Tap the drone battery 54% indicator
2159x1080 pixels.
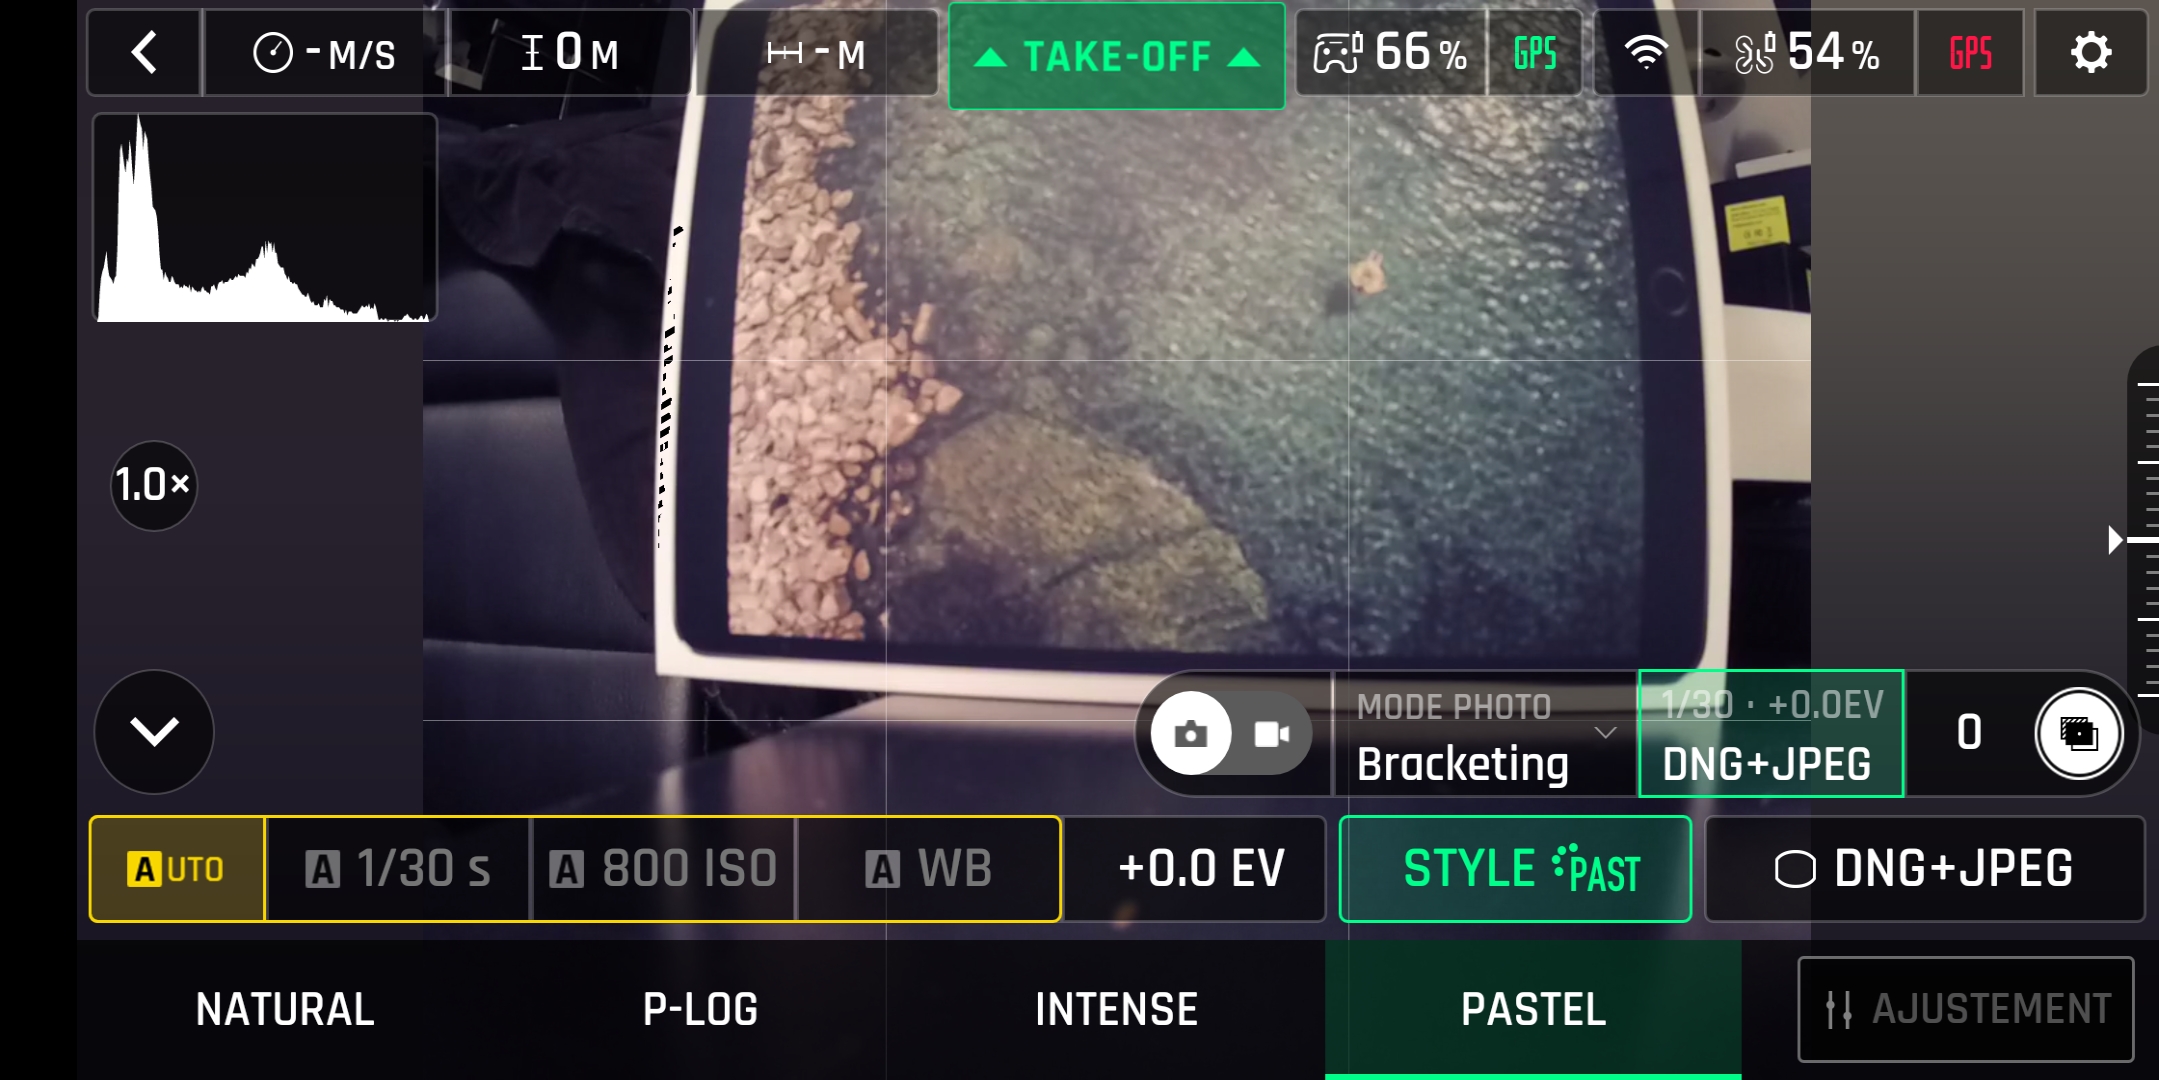(x=1808, y=53)
